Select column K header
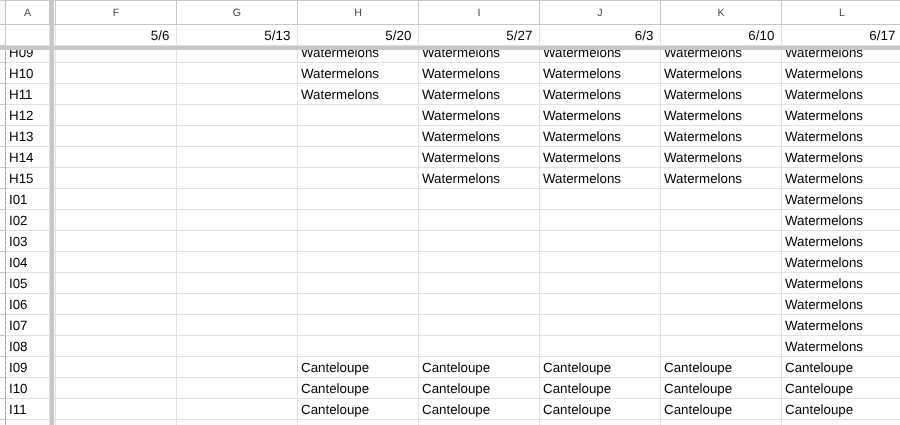900x425 pixels. coord(721,13)
